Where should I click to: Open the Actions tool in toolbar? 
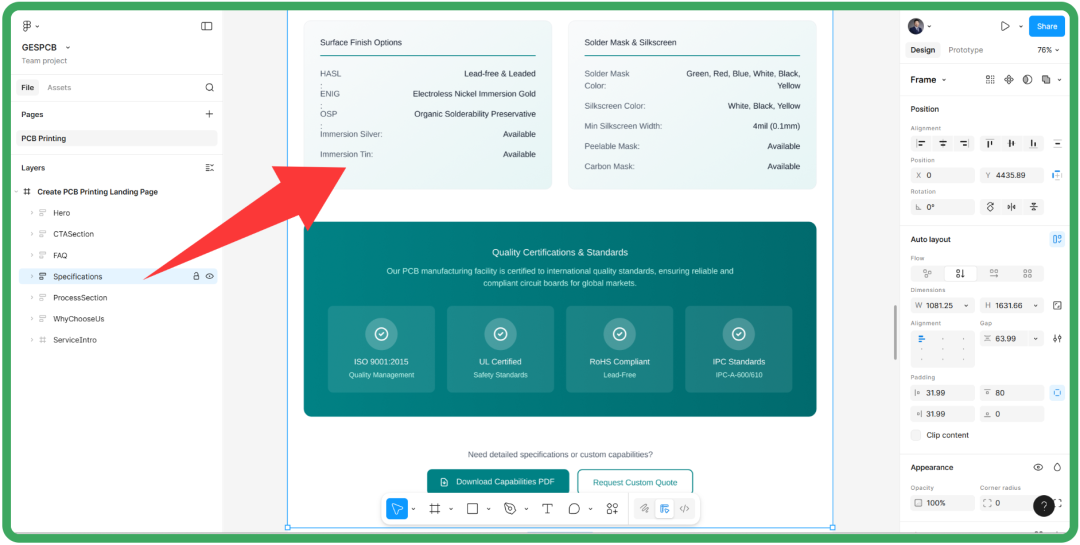612,509
